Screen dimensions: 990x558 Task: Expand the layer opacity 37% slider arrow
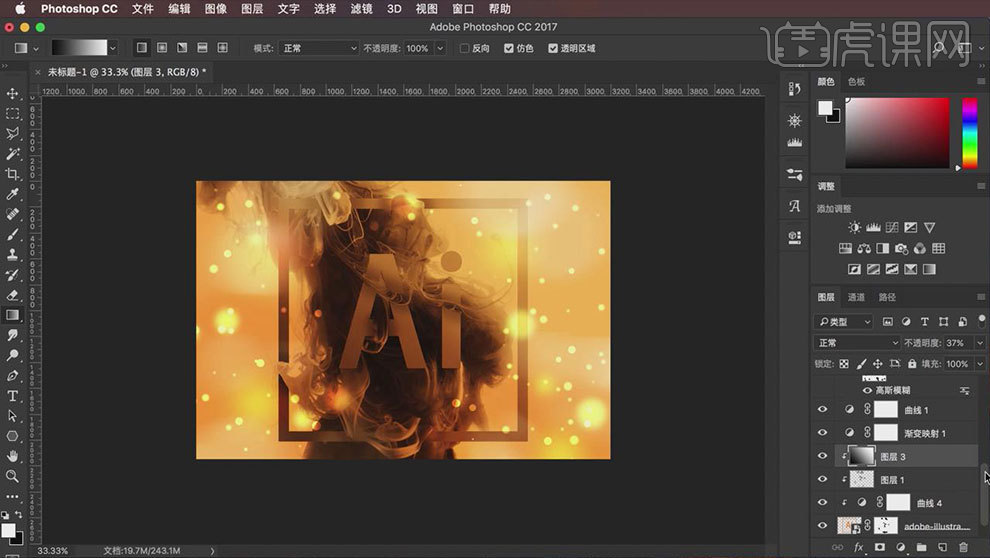click(979, 343)
